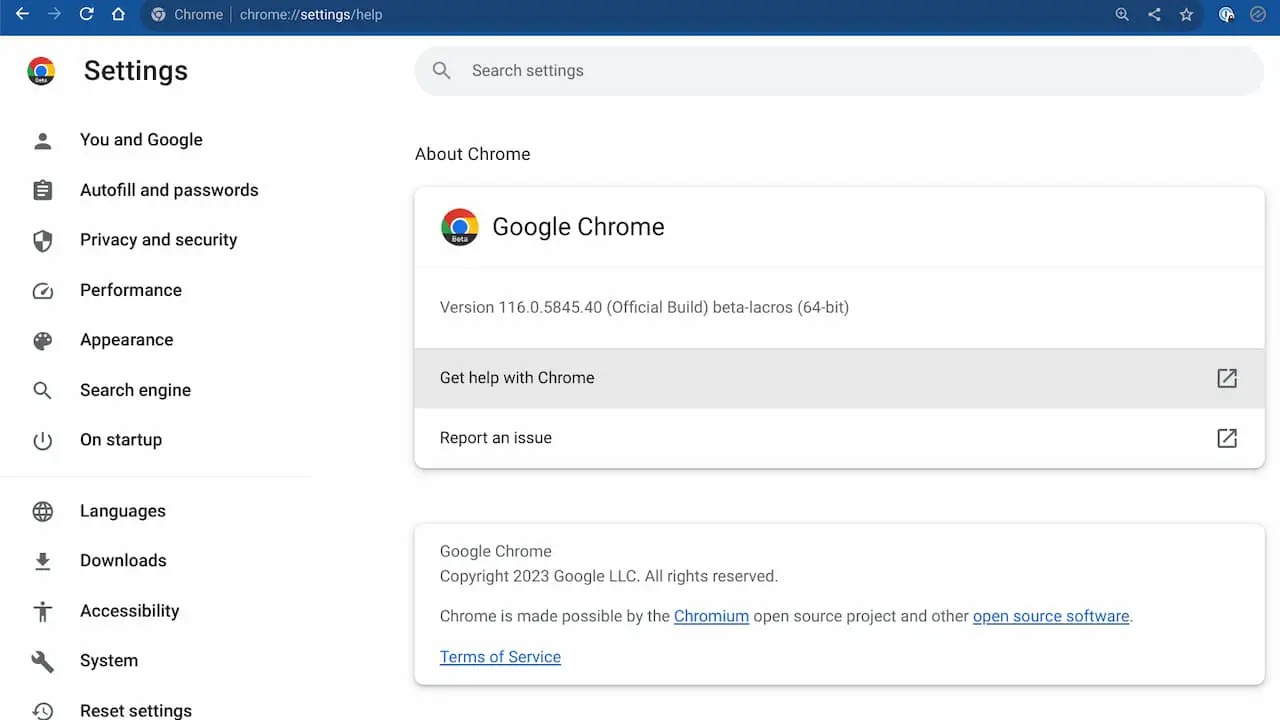Viewport: 1280px width, 720px height.
Task: Select the Performance speedometer icon
Action: (x=42, y=290)
